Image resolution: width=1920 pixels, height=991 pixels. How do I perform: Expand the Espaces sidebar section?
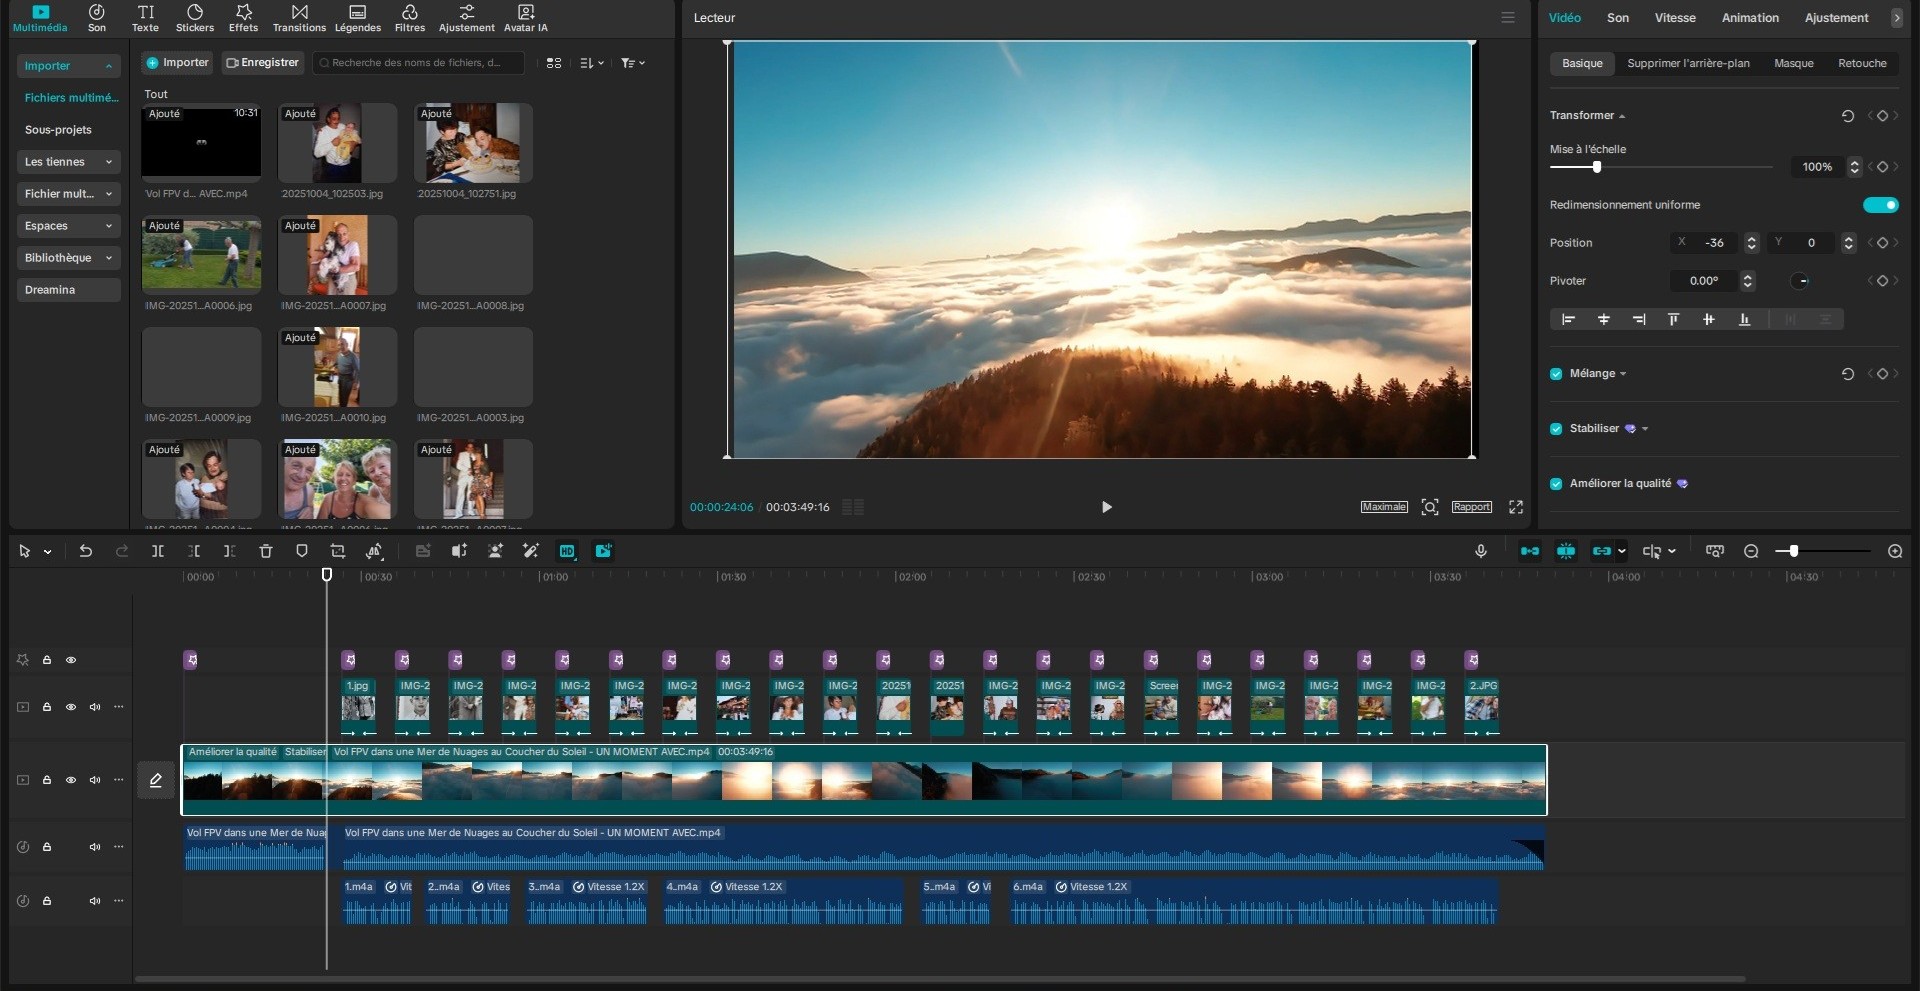(68, 226)
